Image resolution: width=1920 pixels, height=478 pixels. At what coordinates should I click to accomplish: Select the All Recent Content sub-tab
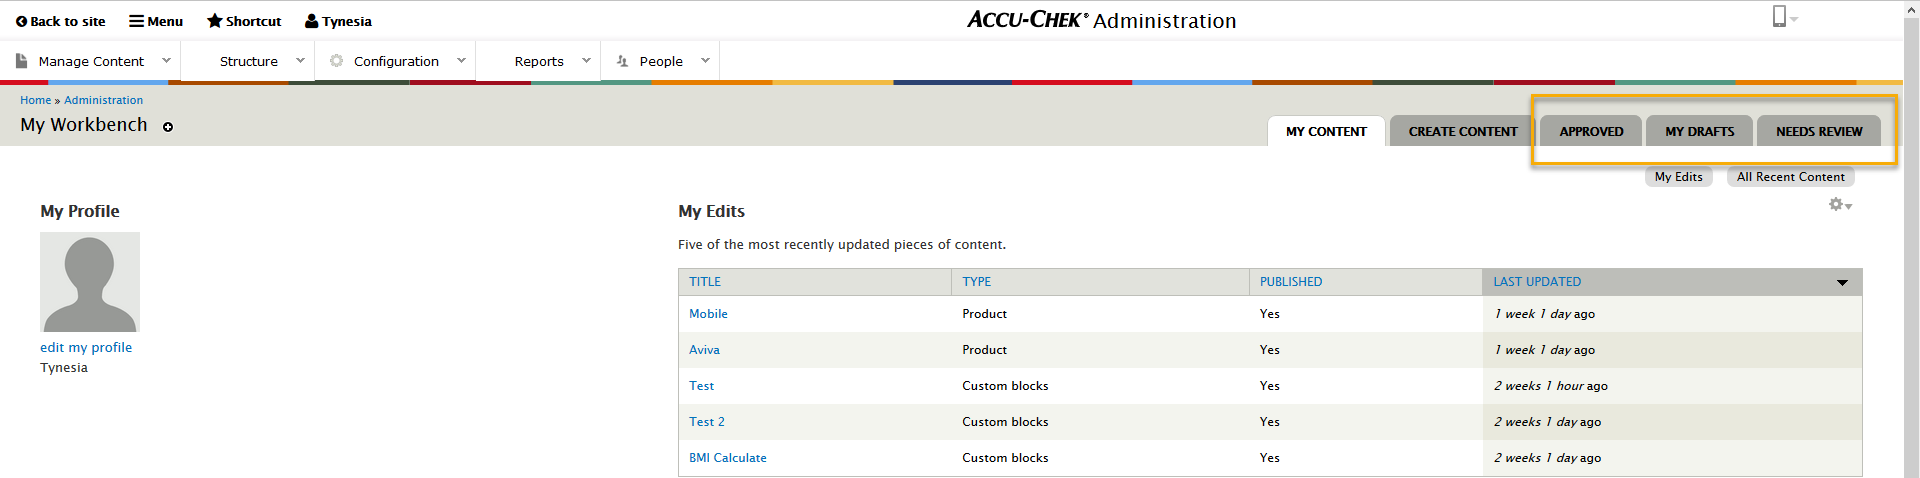tap(1790, 177)
